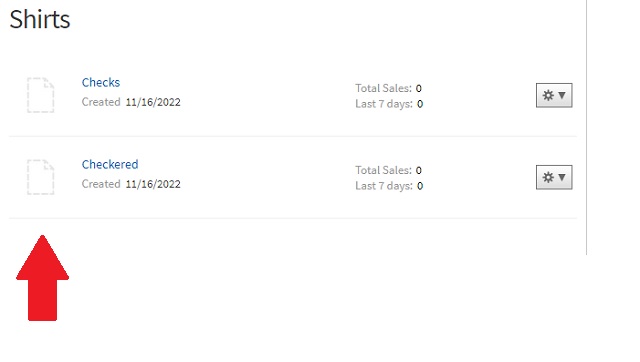
Task: Open the Checkered shirt link
Action: [x=110, y=164]
